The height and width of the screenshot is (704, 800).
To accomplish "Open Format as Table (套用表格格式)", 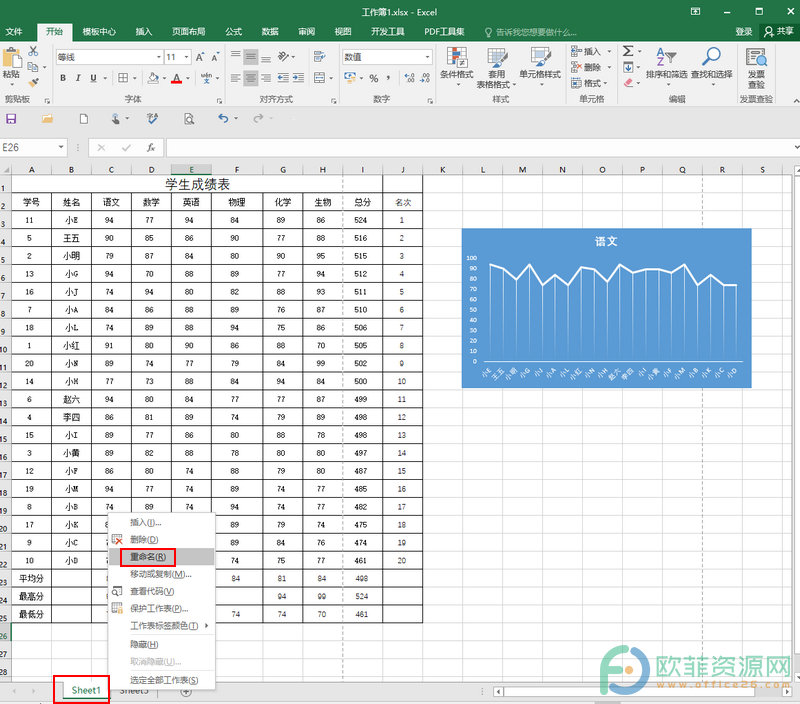I will (496, 68).
